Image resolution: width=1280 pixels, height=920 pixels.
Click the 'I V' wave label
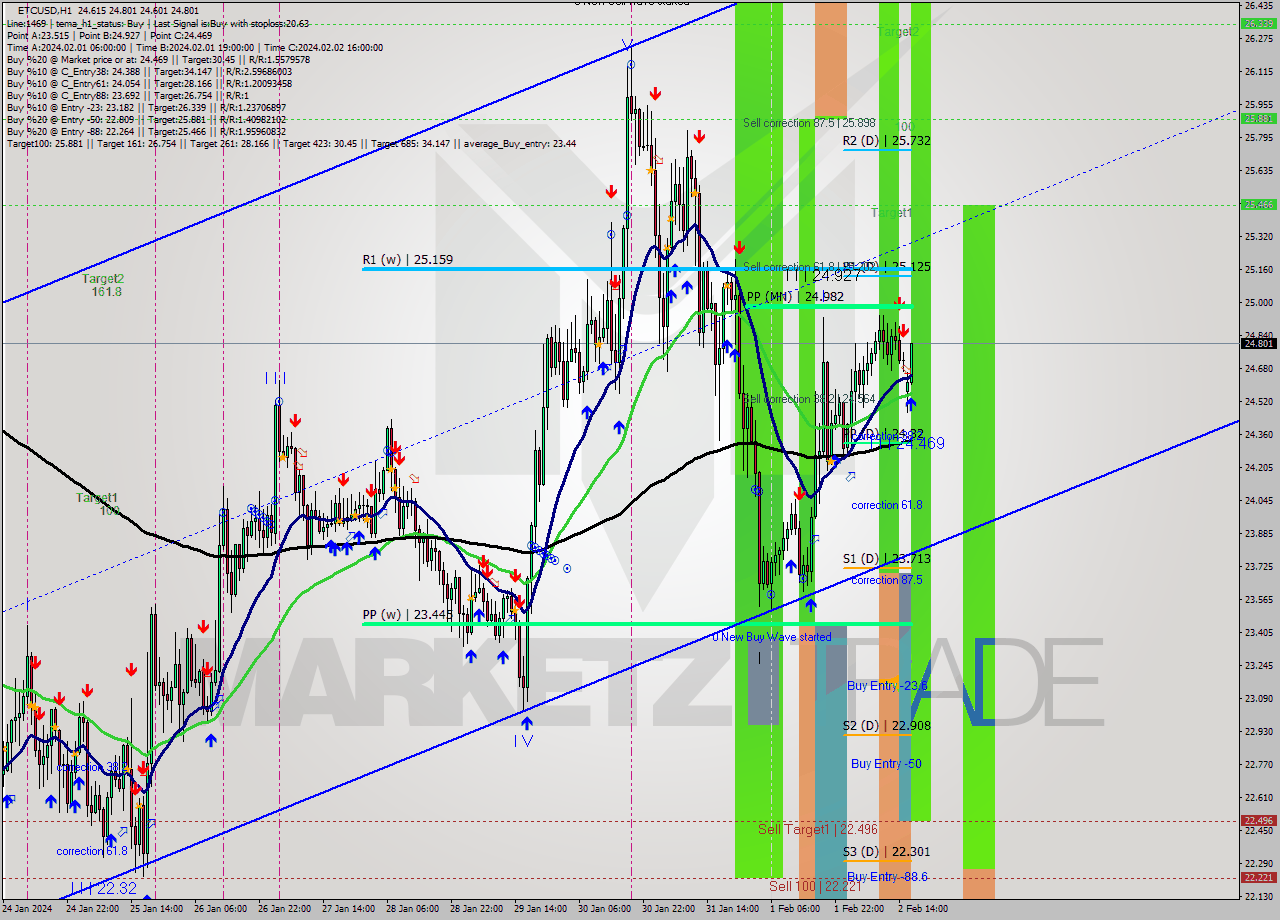[x=524, y=741]
